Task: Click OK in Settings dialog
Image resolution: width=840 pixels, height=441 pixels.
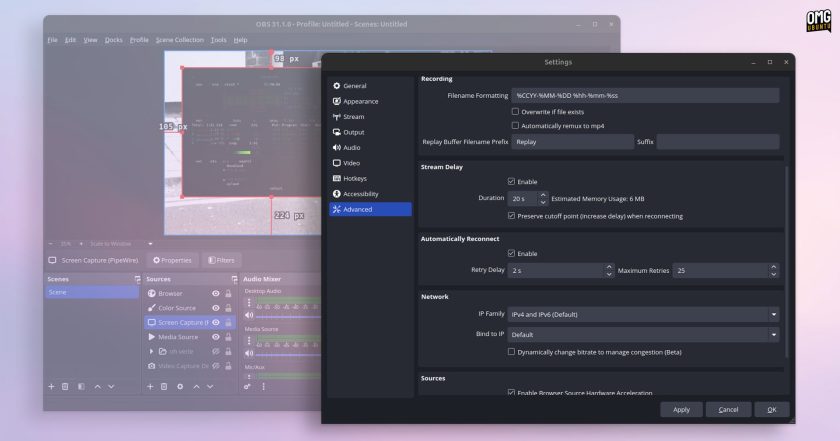Action: (771, 409)
